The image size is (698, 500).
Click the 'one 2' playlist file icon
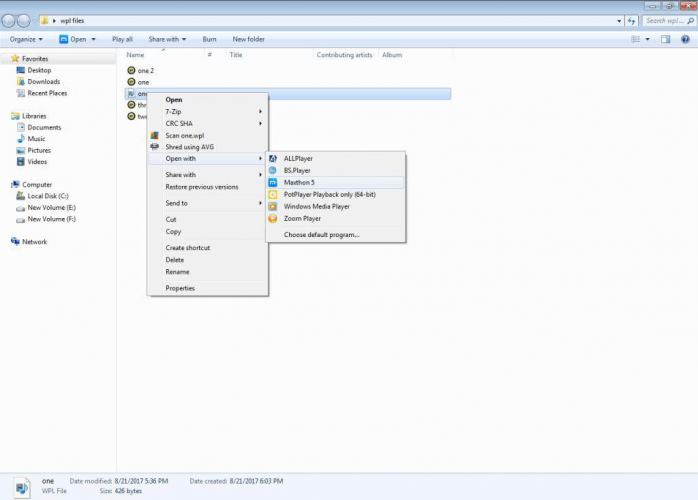[x=131, y=70]
